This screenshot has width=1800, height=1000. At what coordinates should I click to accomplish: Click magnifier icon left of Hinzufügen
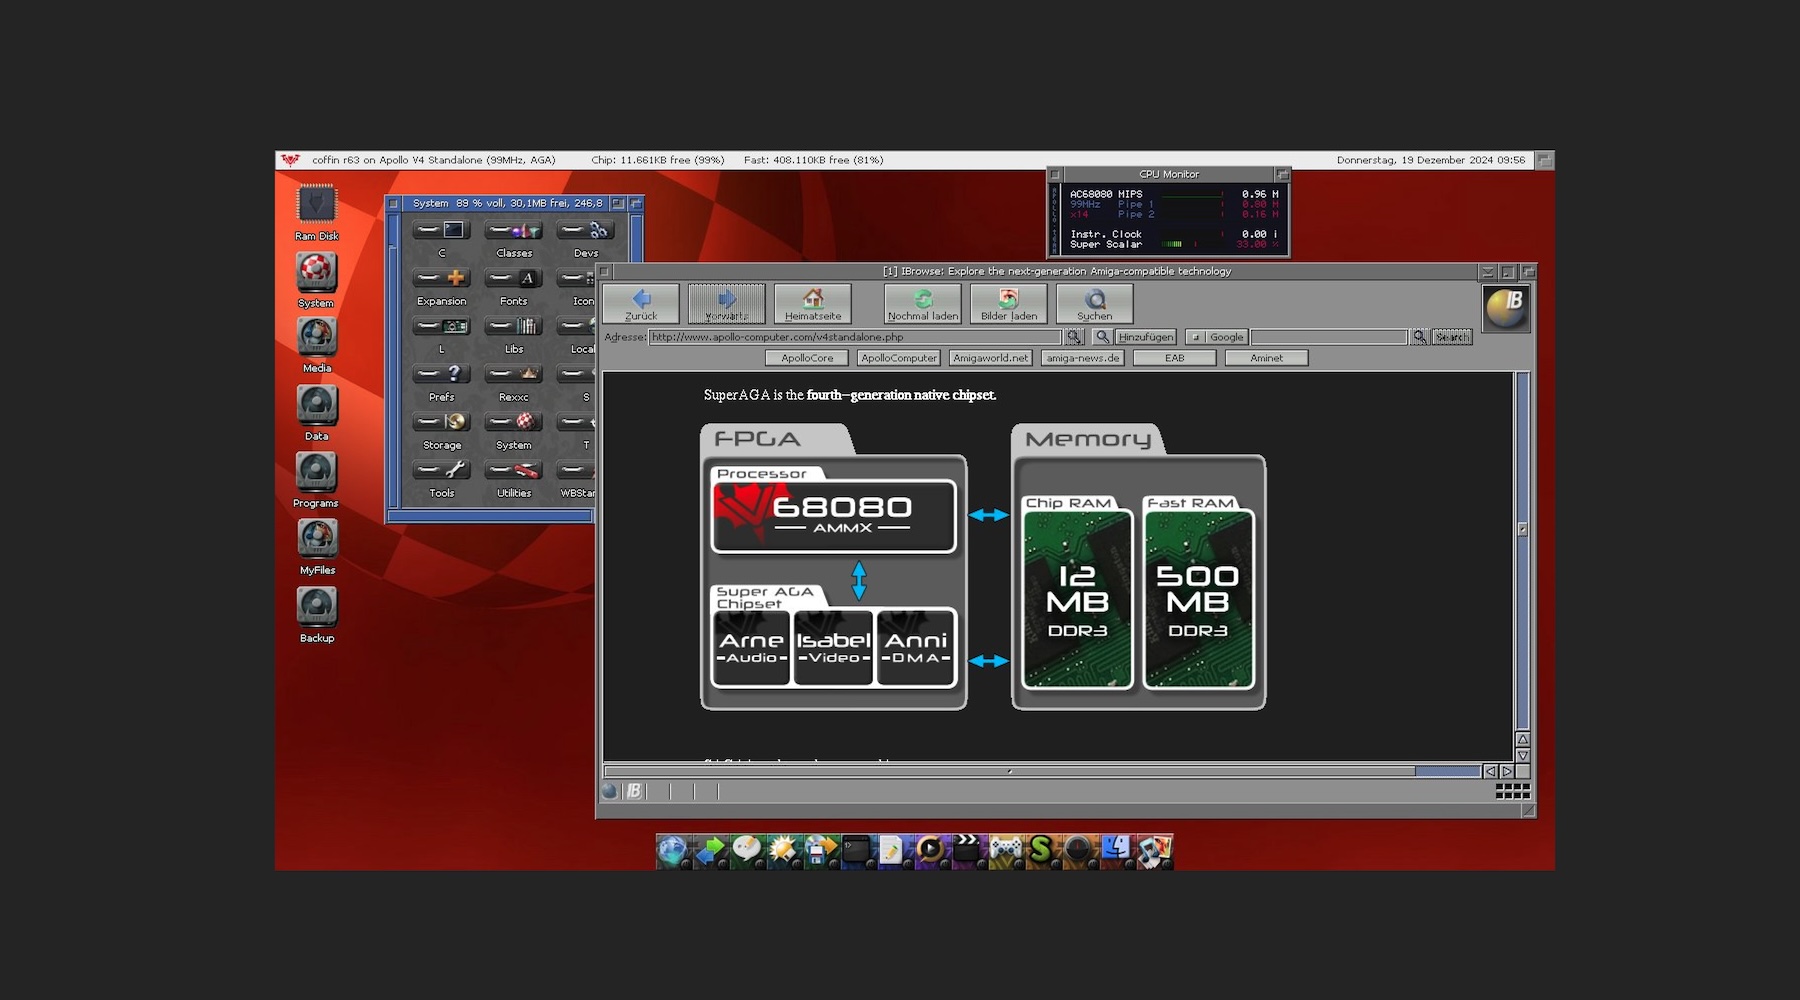pos(1102,337)
